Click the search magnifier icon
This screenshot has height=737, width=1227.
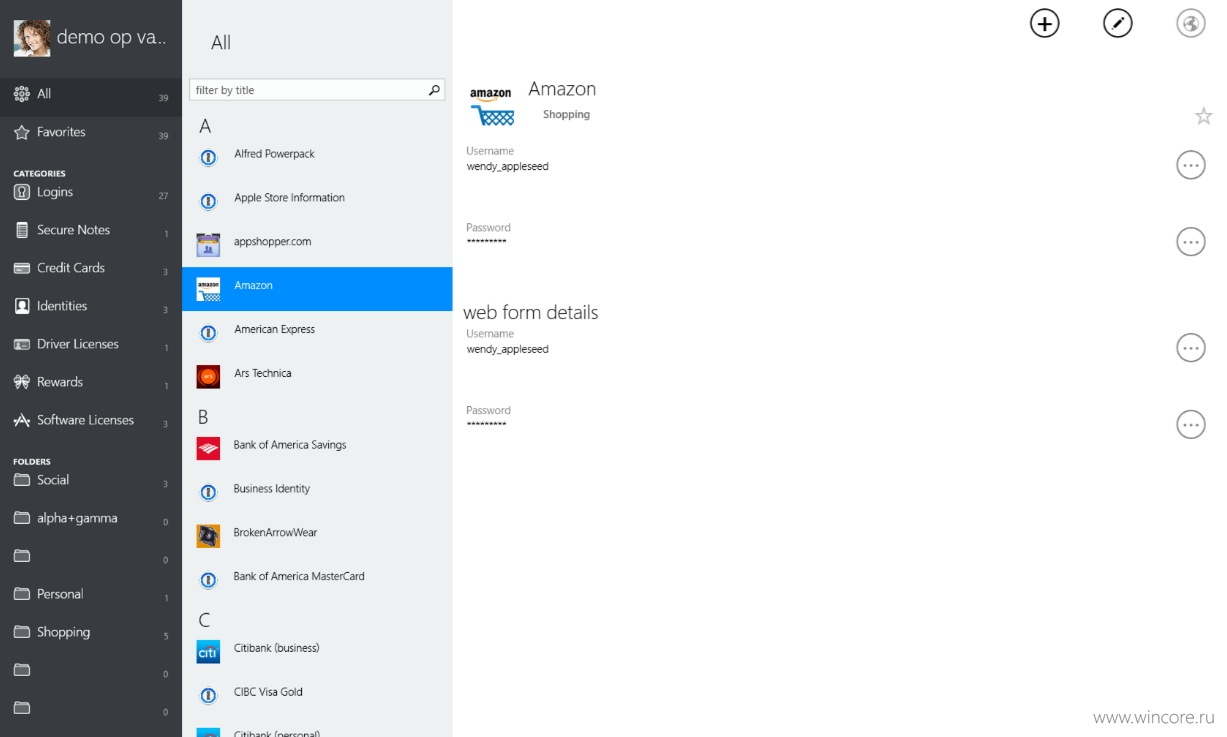click(x=434, y=90)
